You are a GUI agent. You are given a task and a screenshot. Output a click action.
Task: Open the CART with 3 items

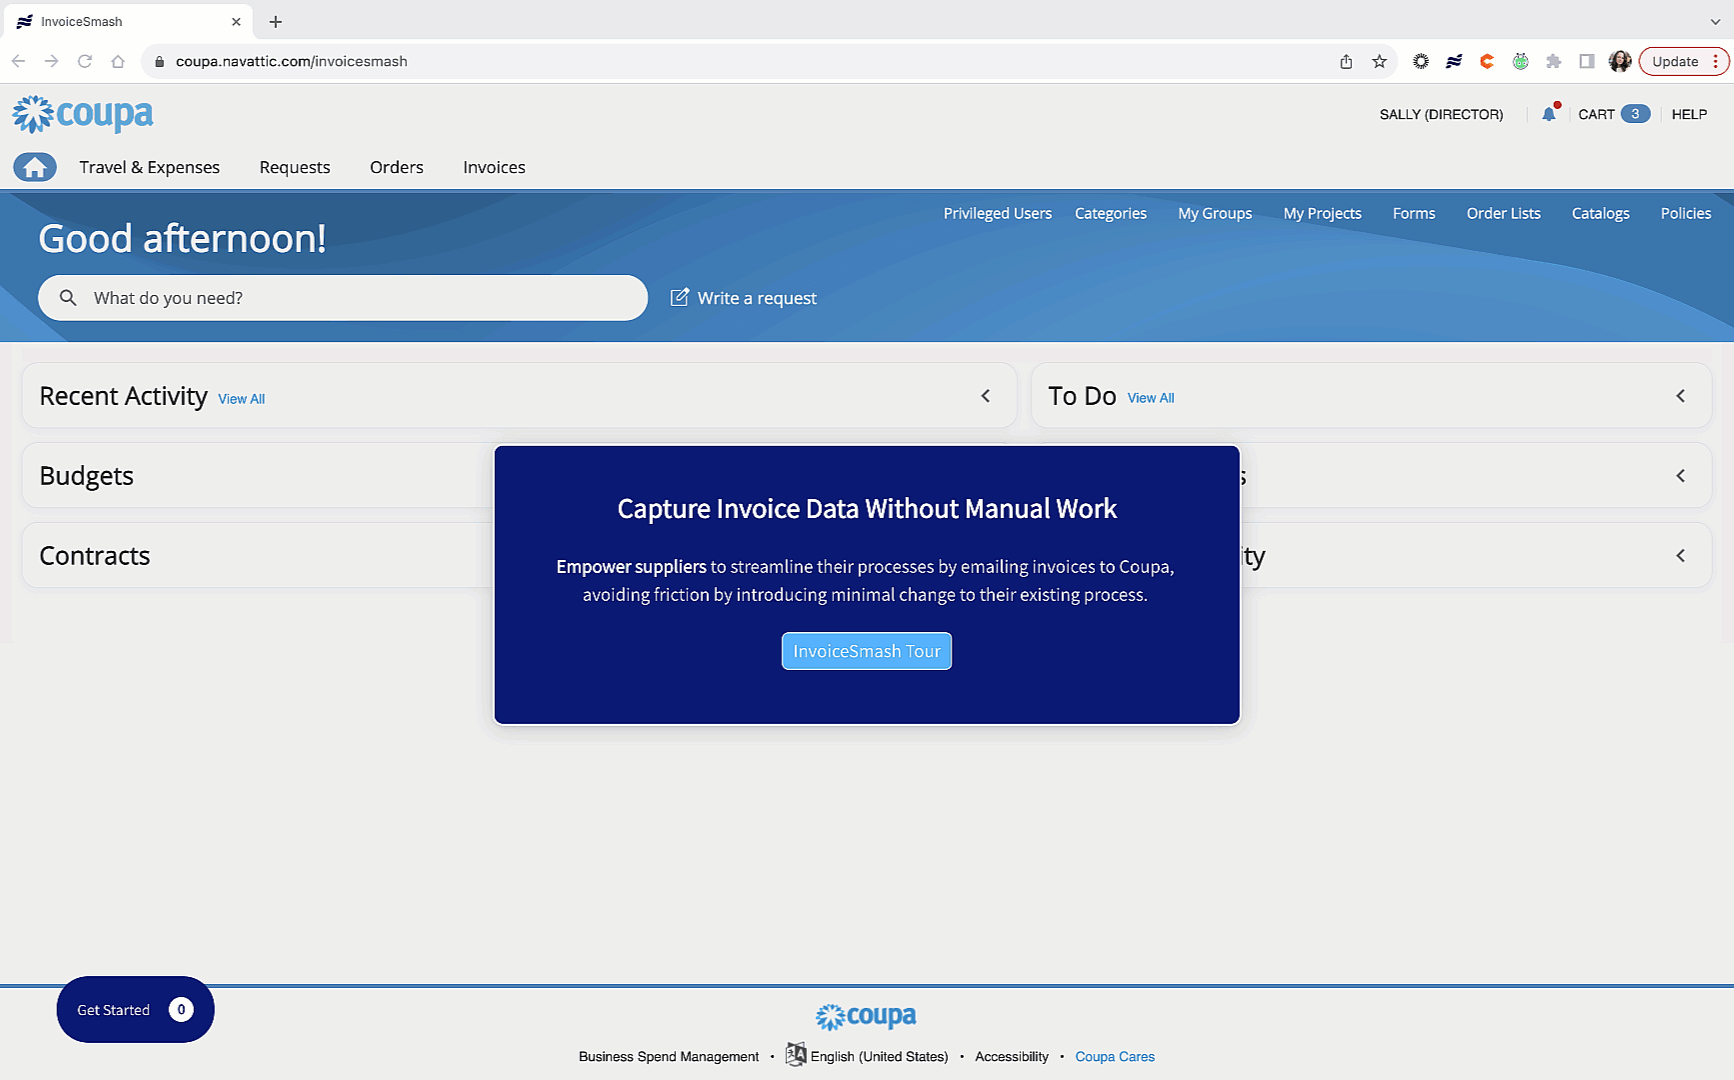[x=1613, y=114]
